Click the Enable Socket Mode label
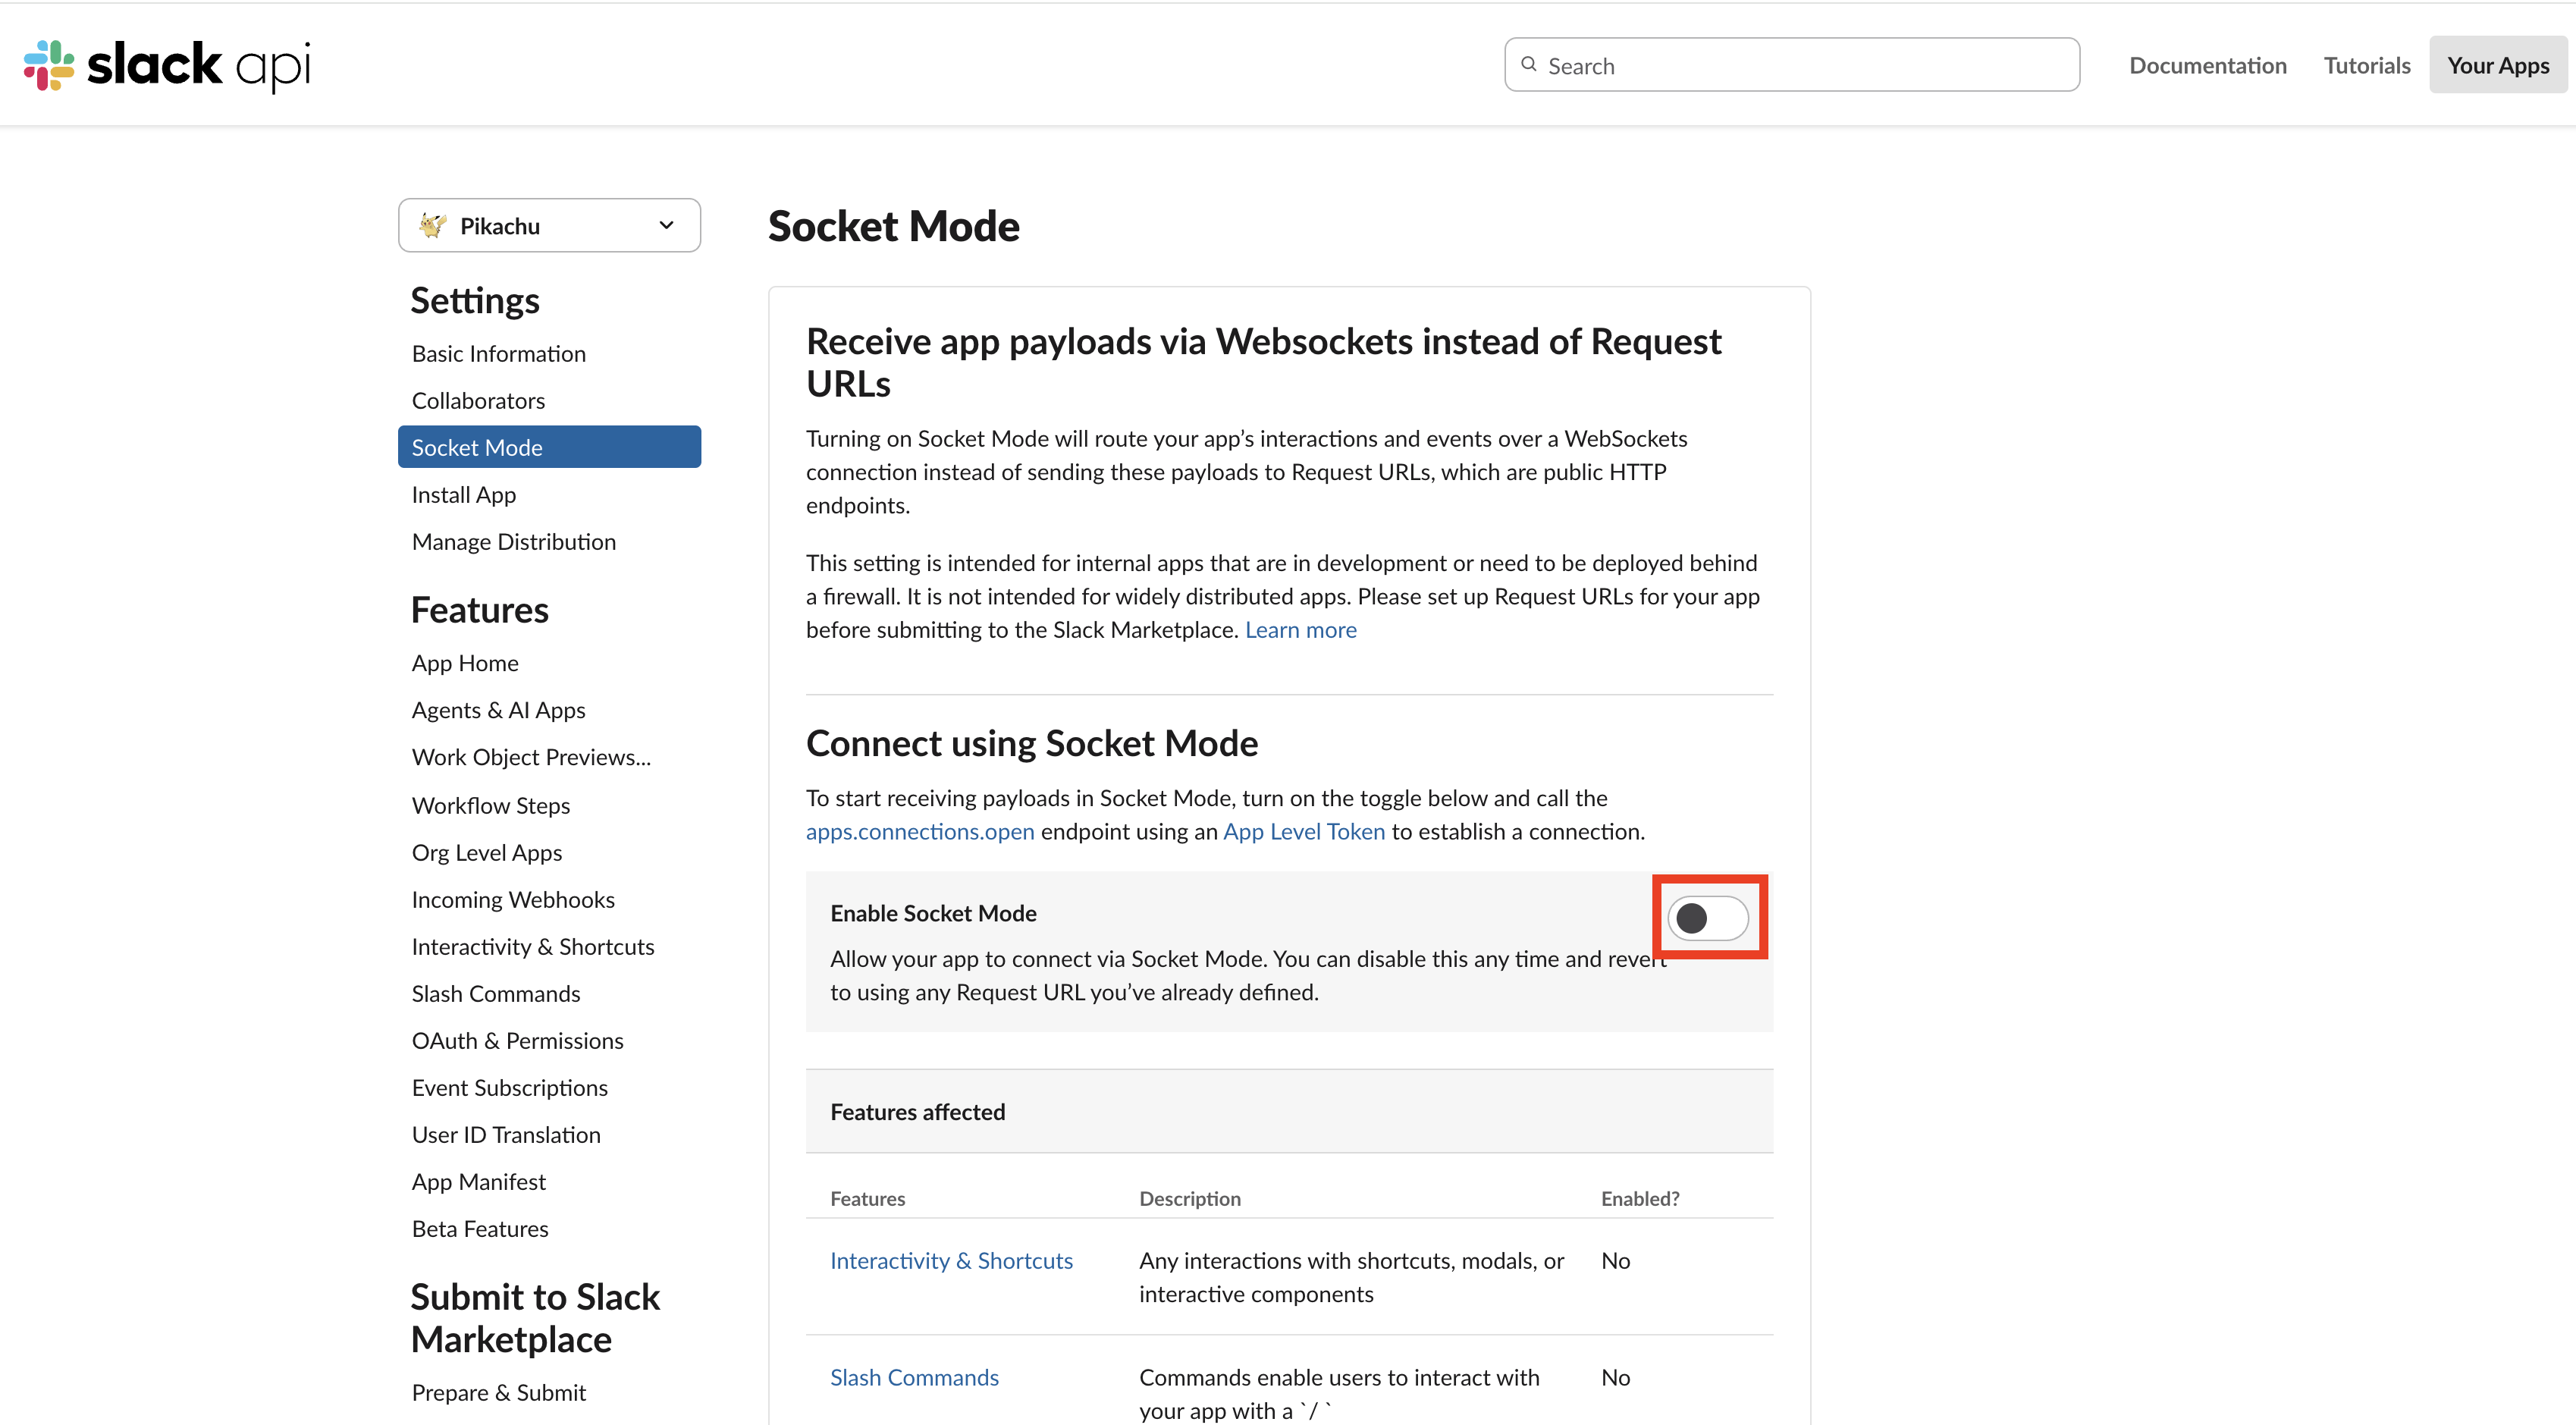The height and width of the screenshot is (1425, 2576). pos(933,912)
